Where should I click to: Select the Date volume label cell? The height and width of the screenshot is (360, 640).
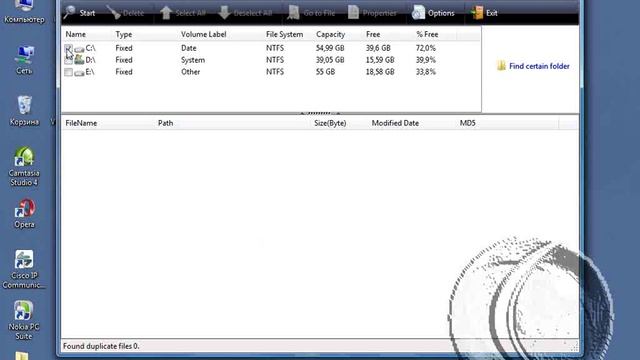click(x=189, y=48)
